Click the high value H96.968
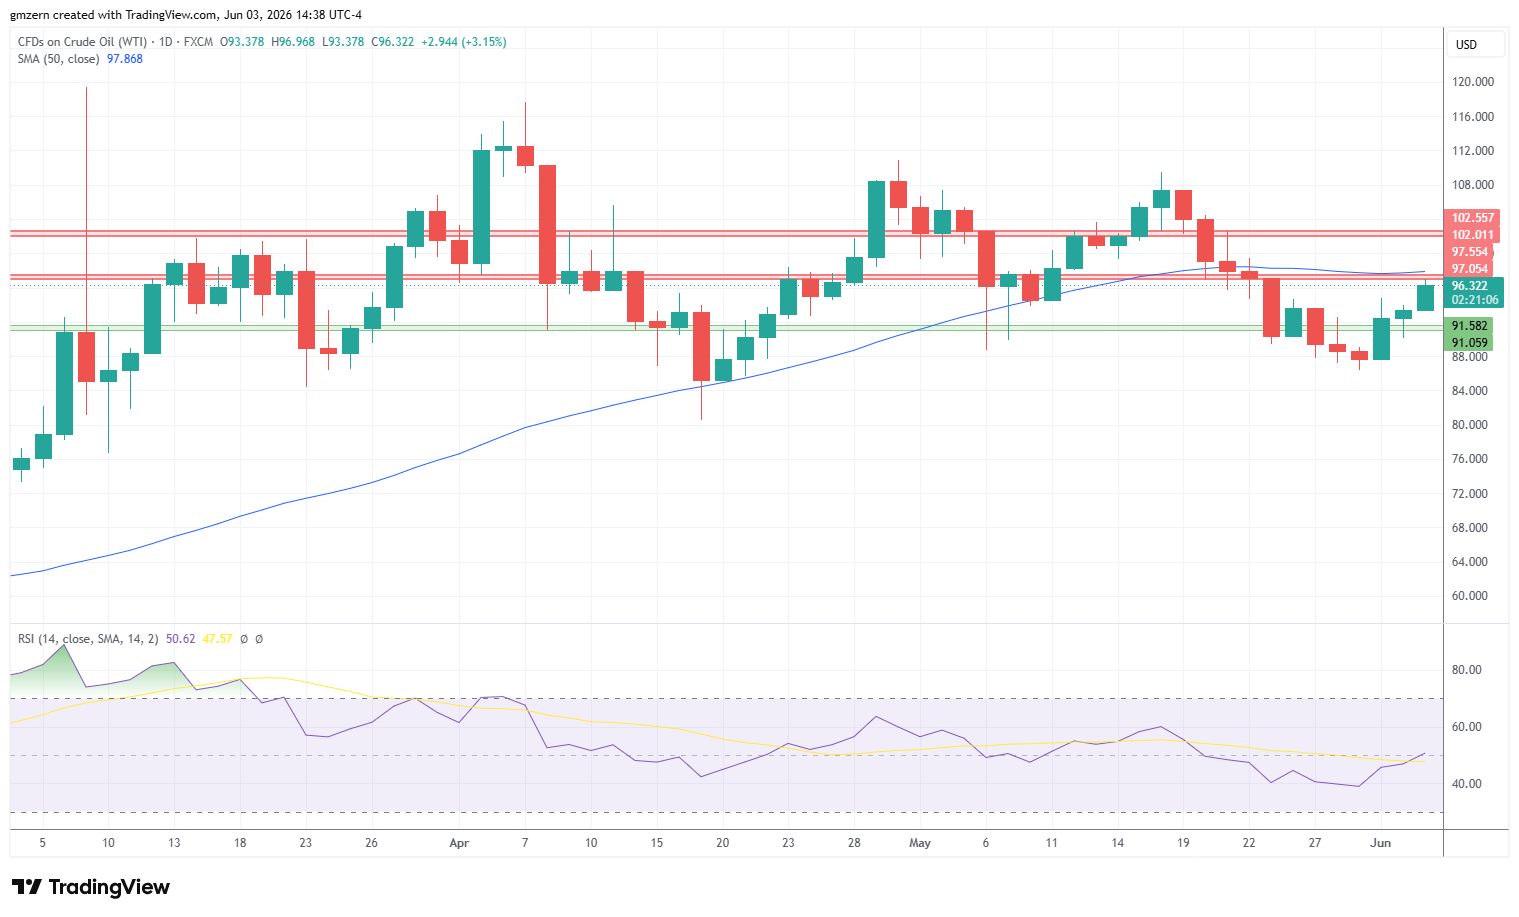Screen dimensions: 1519x917 click(x=293, y=42)
